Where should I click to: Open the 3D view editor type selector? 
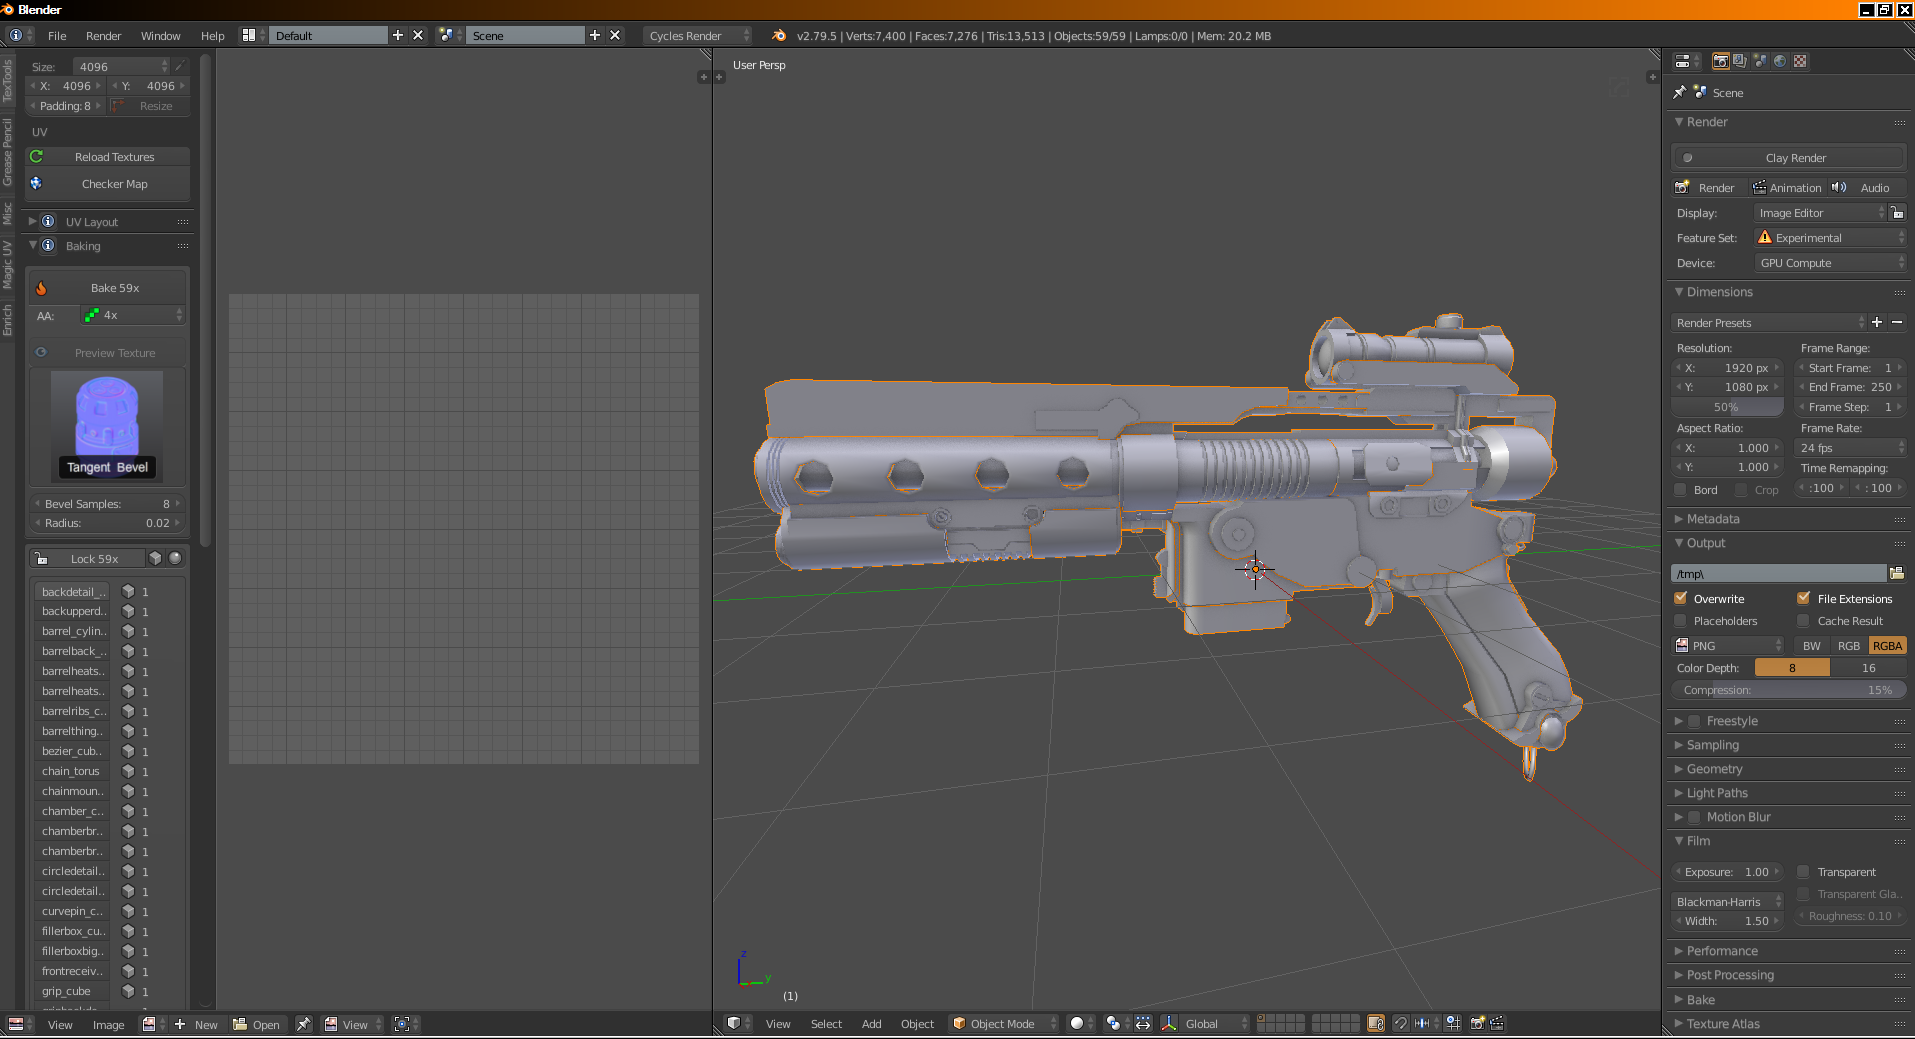[x=738, y=1023]
